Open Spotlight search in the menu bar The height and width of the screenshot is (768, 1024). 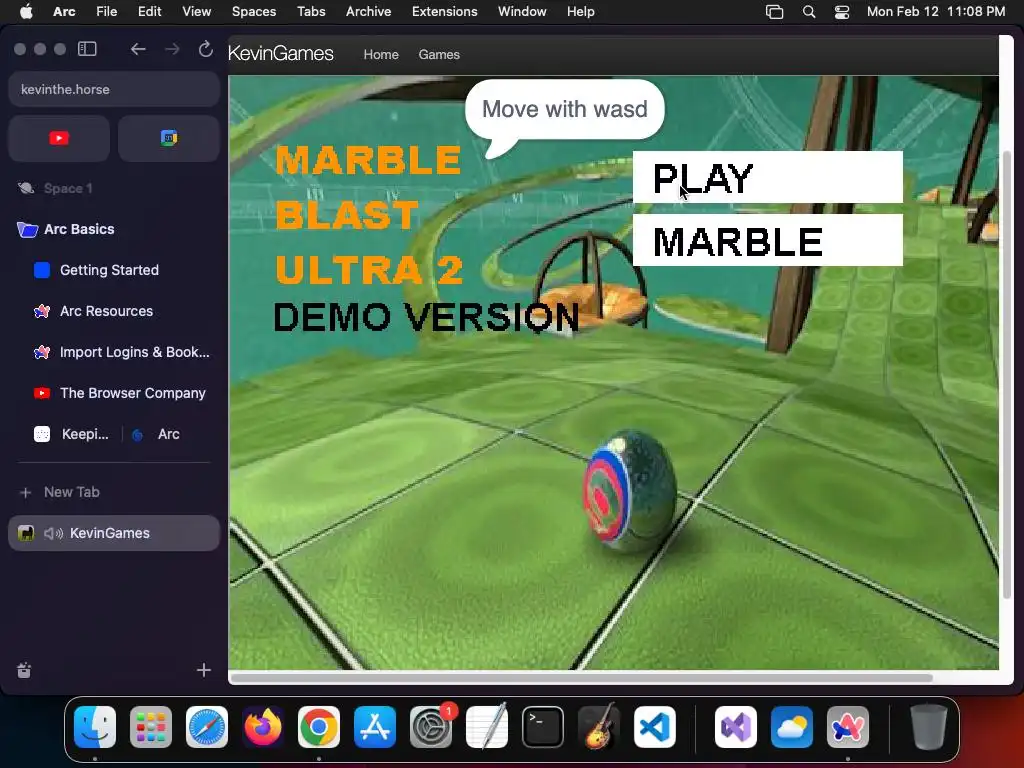tap(808, 12)
